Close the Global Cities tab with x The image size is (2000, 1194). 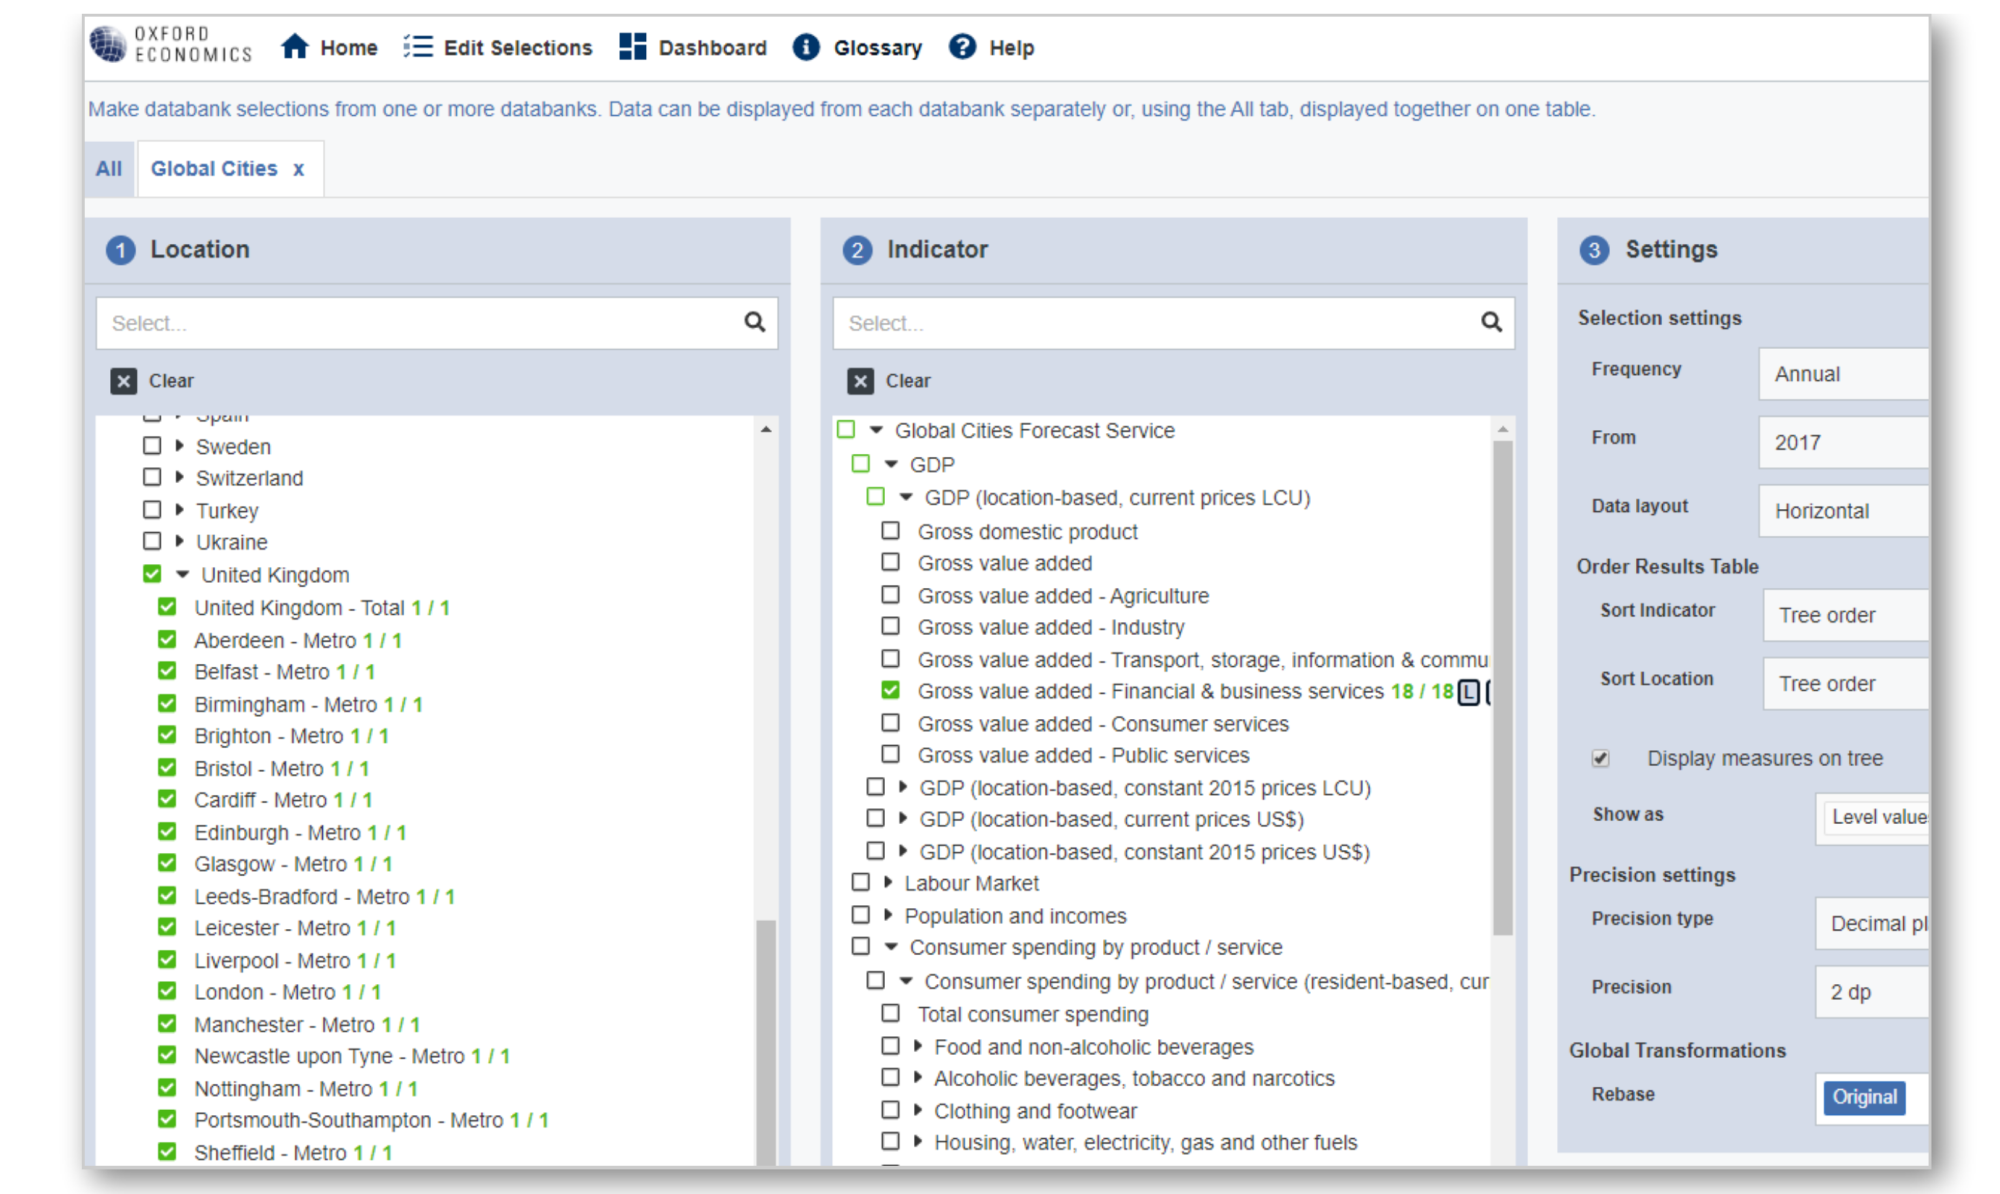click(298, 169)
